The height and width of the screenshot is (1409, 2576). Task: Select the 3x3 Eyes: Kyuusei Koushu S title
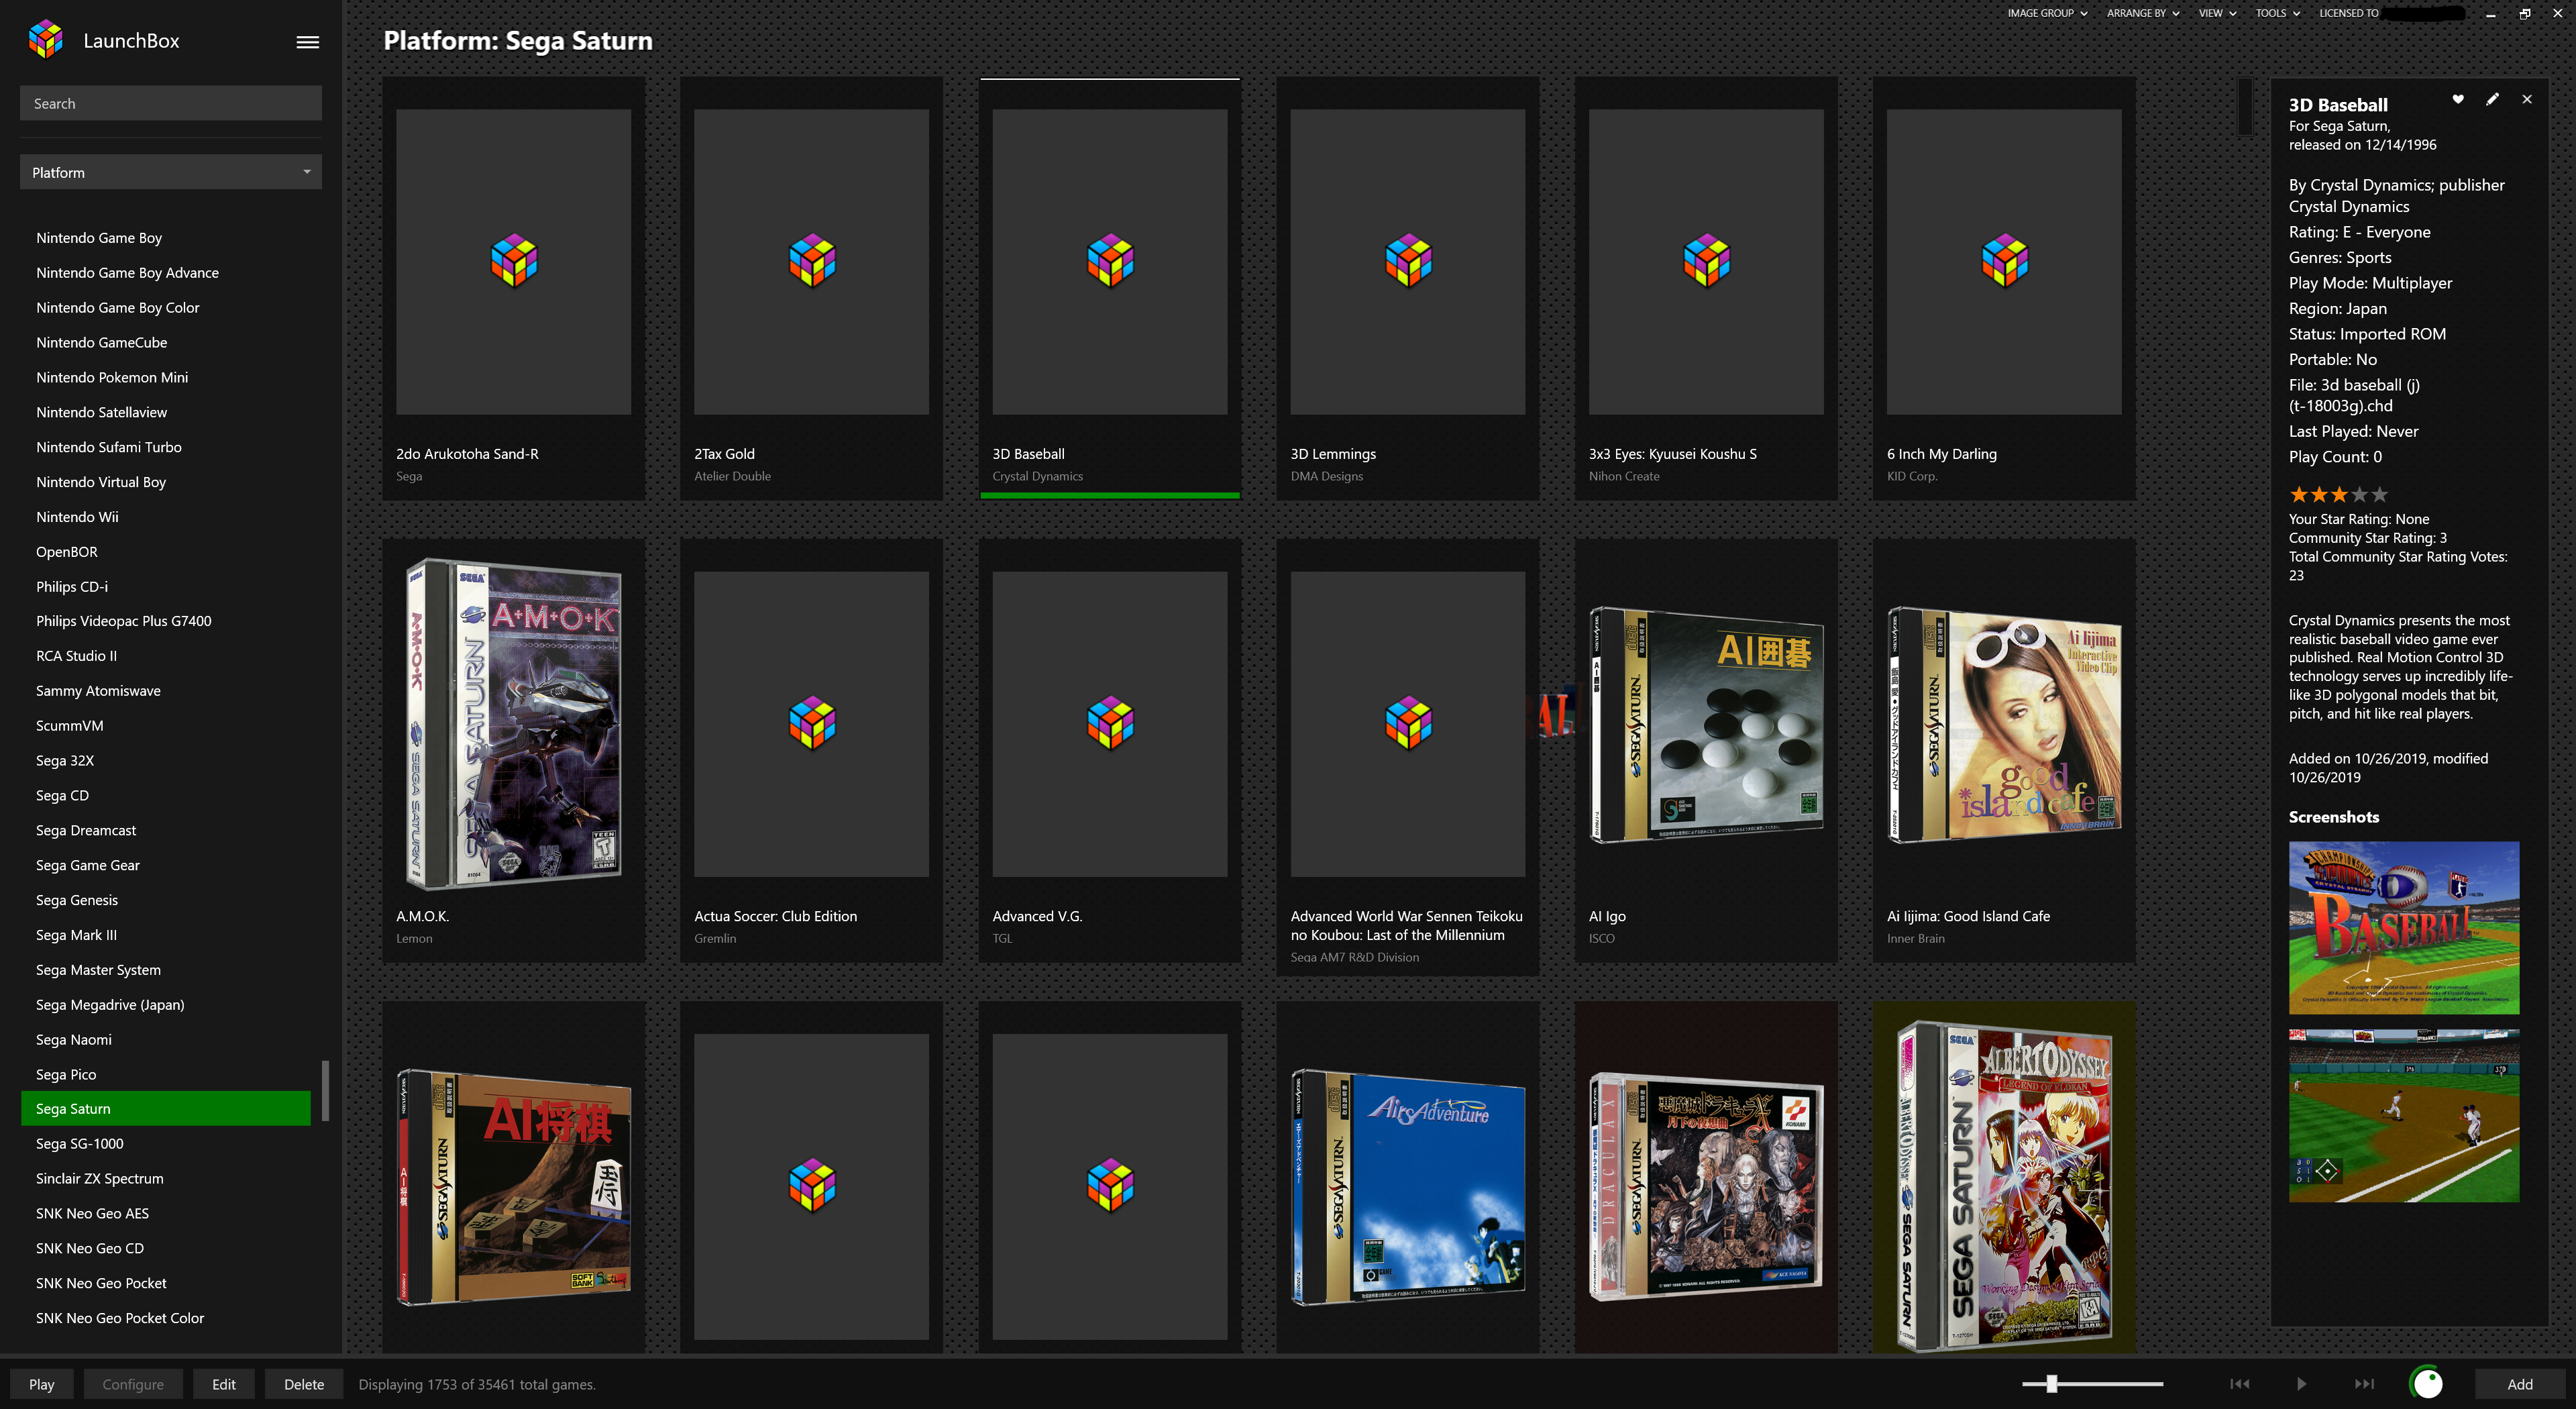pyautogui.click(x=1672, y=454)
